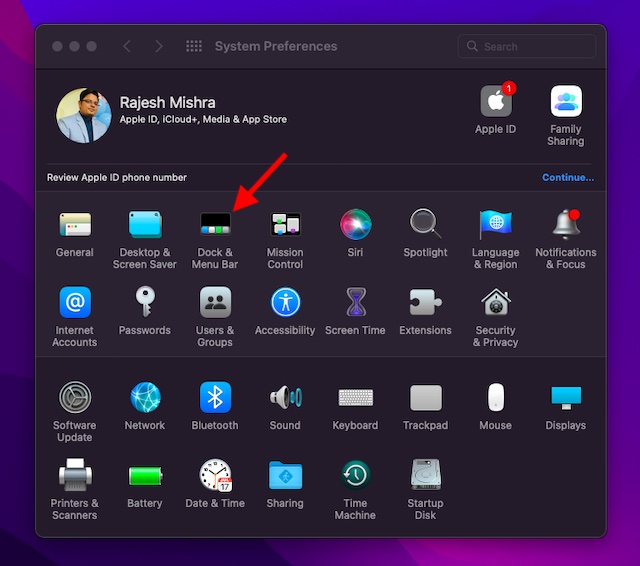Open Notifications & Focus settings
Viewport: 640px width, 566px height.
(x=566, y=224)
